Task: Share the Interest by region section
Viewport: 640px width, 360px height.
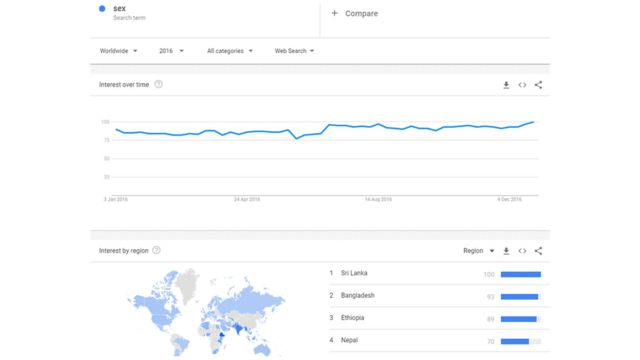Action: pos(538,251)
